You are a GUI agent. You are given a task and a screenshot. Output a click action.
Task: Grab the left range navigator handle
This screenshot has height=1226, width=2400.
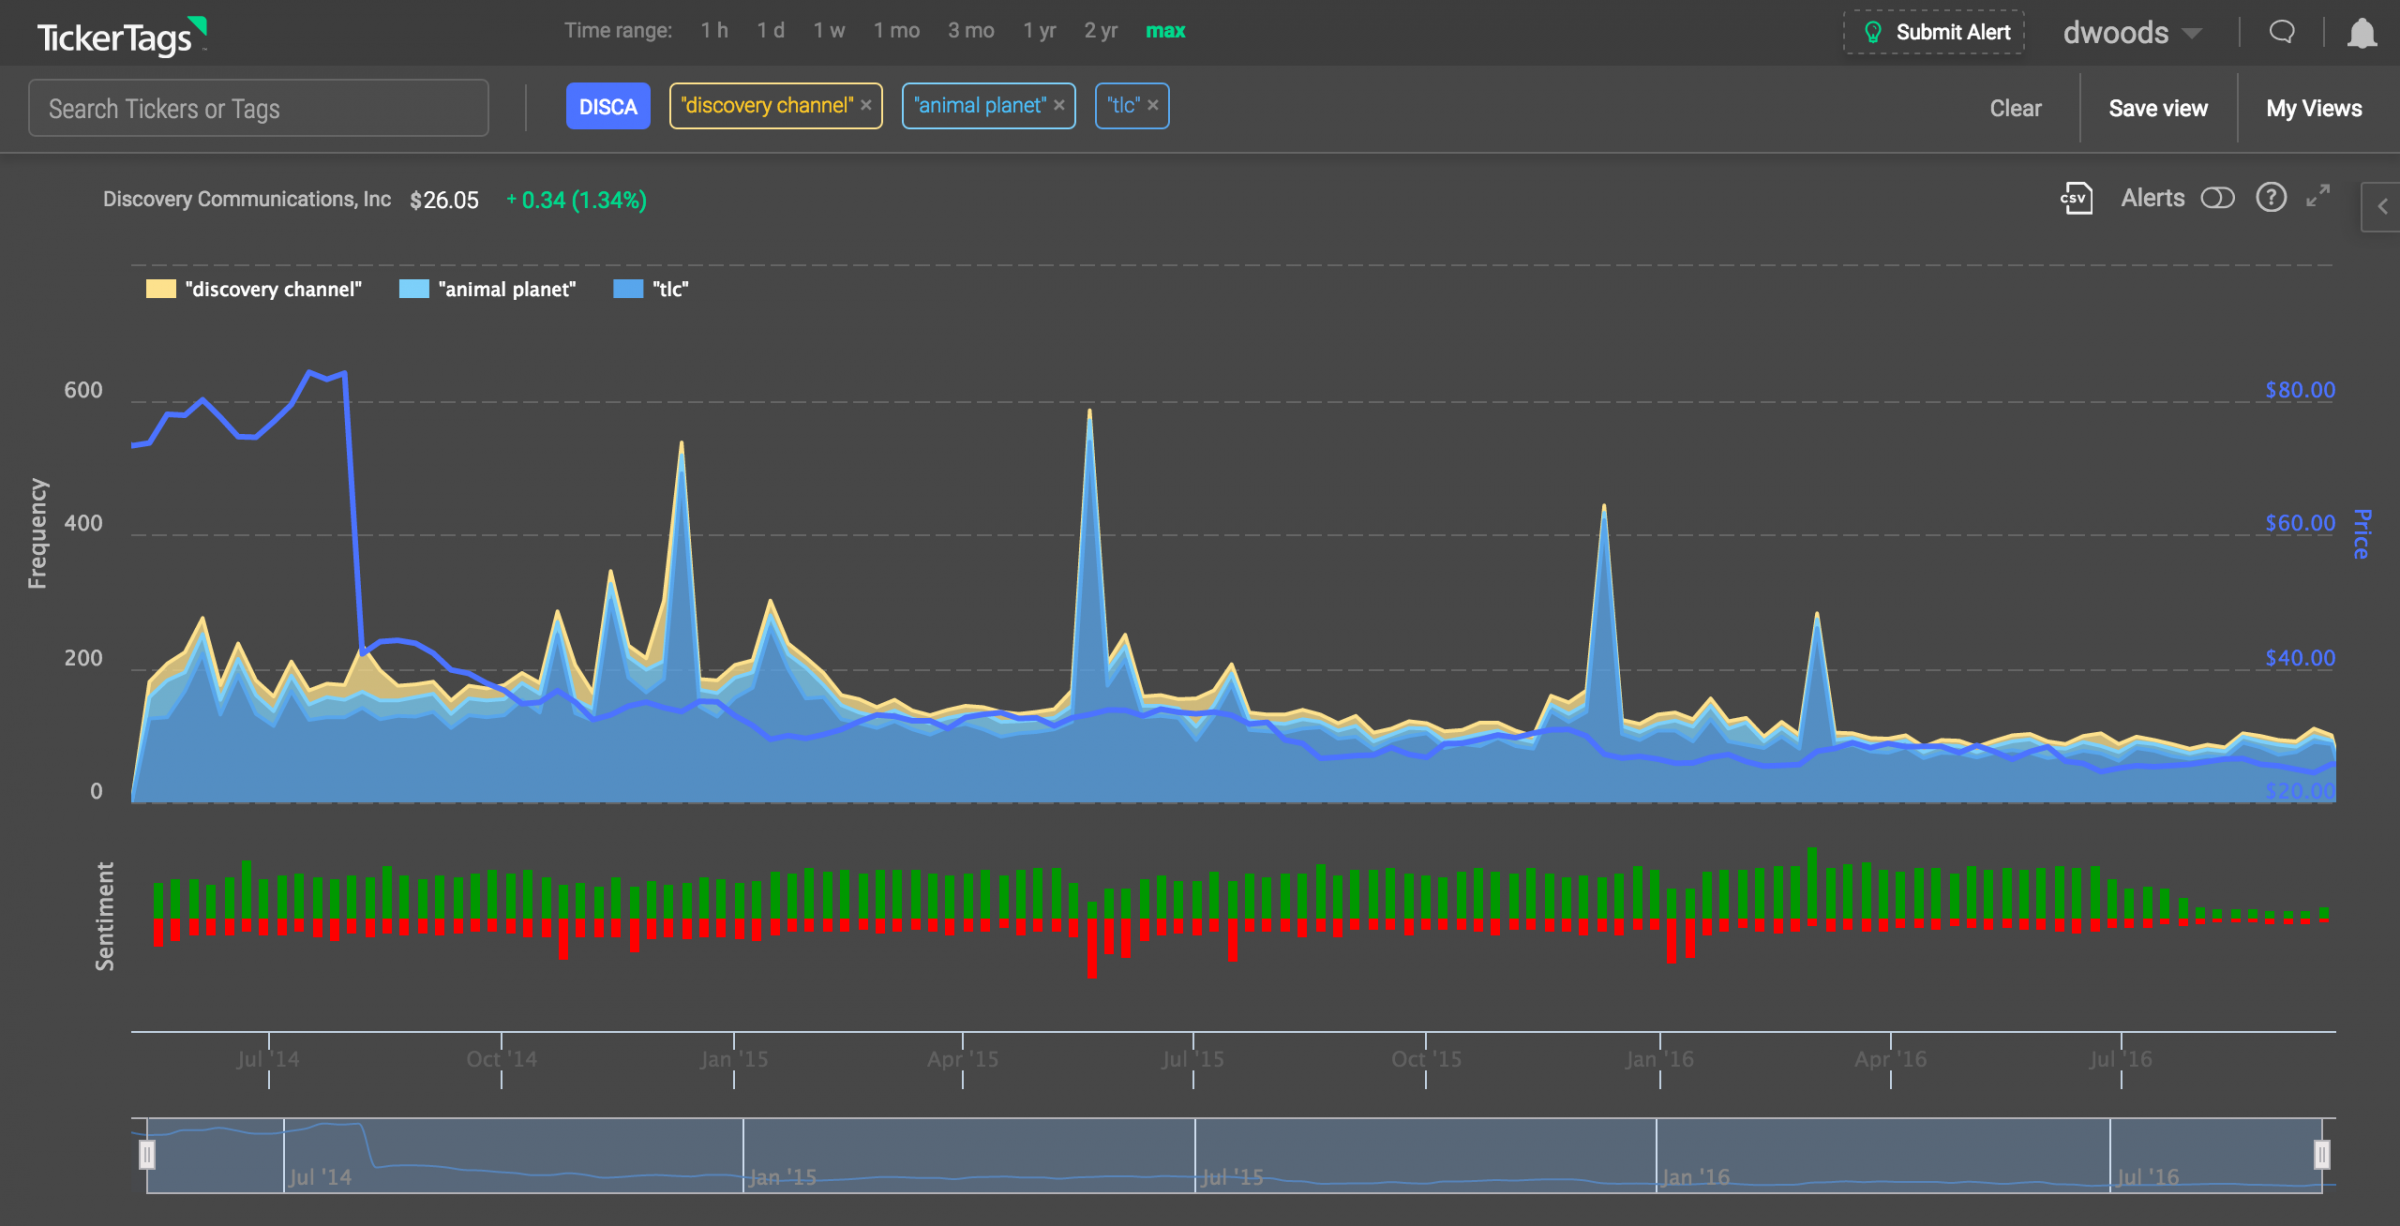[x=147, y=1155]
